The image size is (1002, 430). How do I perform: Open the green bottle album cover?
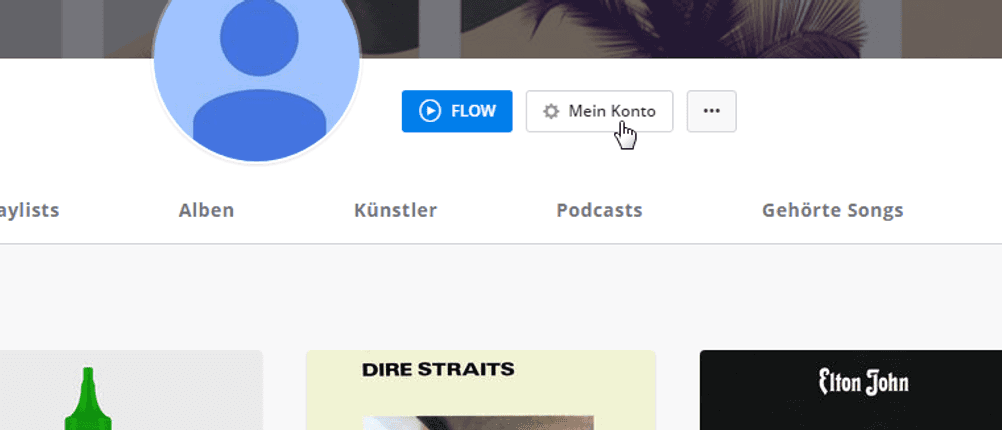131,390
